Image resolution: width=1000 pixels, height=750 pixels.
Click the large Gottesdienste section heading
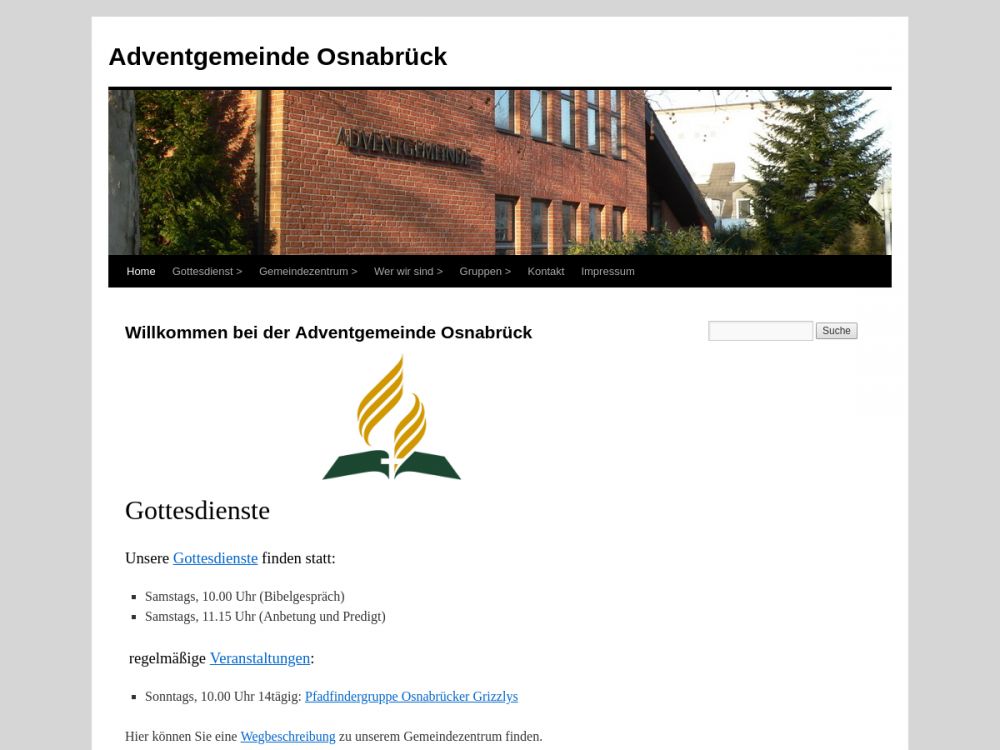tap(197, 510)
